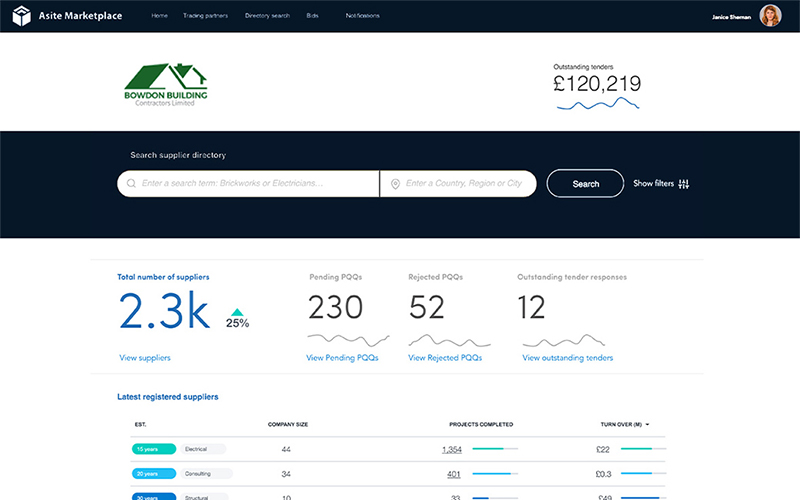Viewport: 800px width, 500px height.
Task: Click the 12 outstanding tender responses number
Action: [x=531, y=307]
